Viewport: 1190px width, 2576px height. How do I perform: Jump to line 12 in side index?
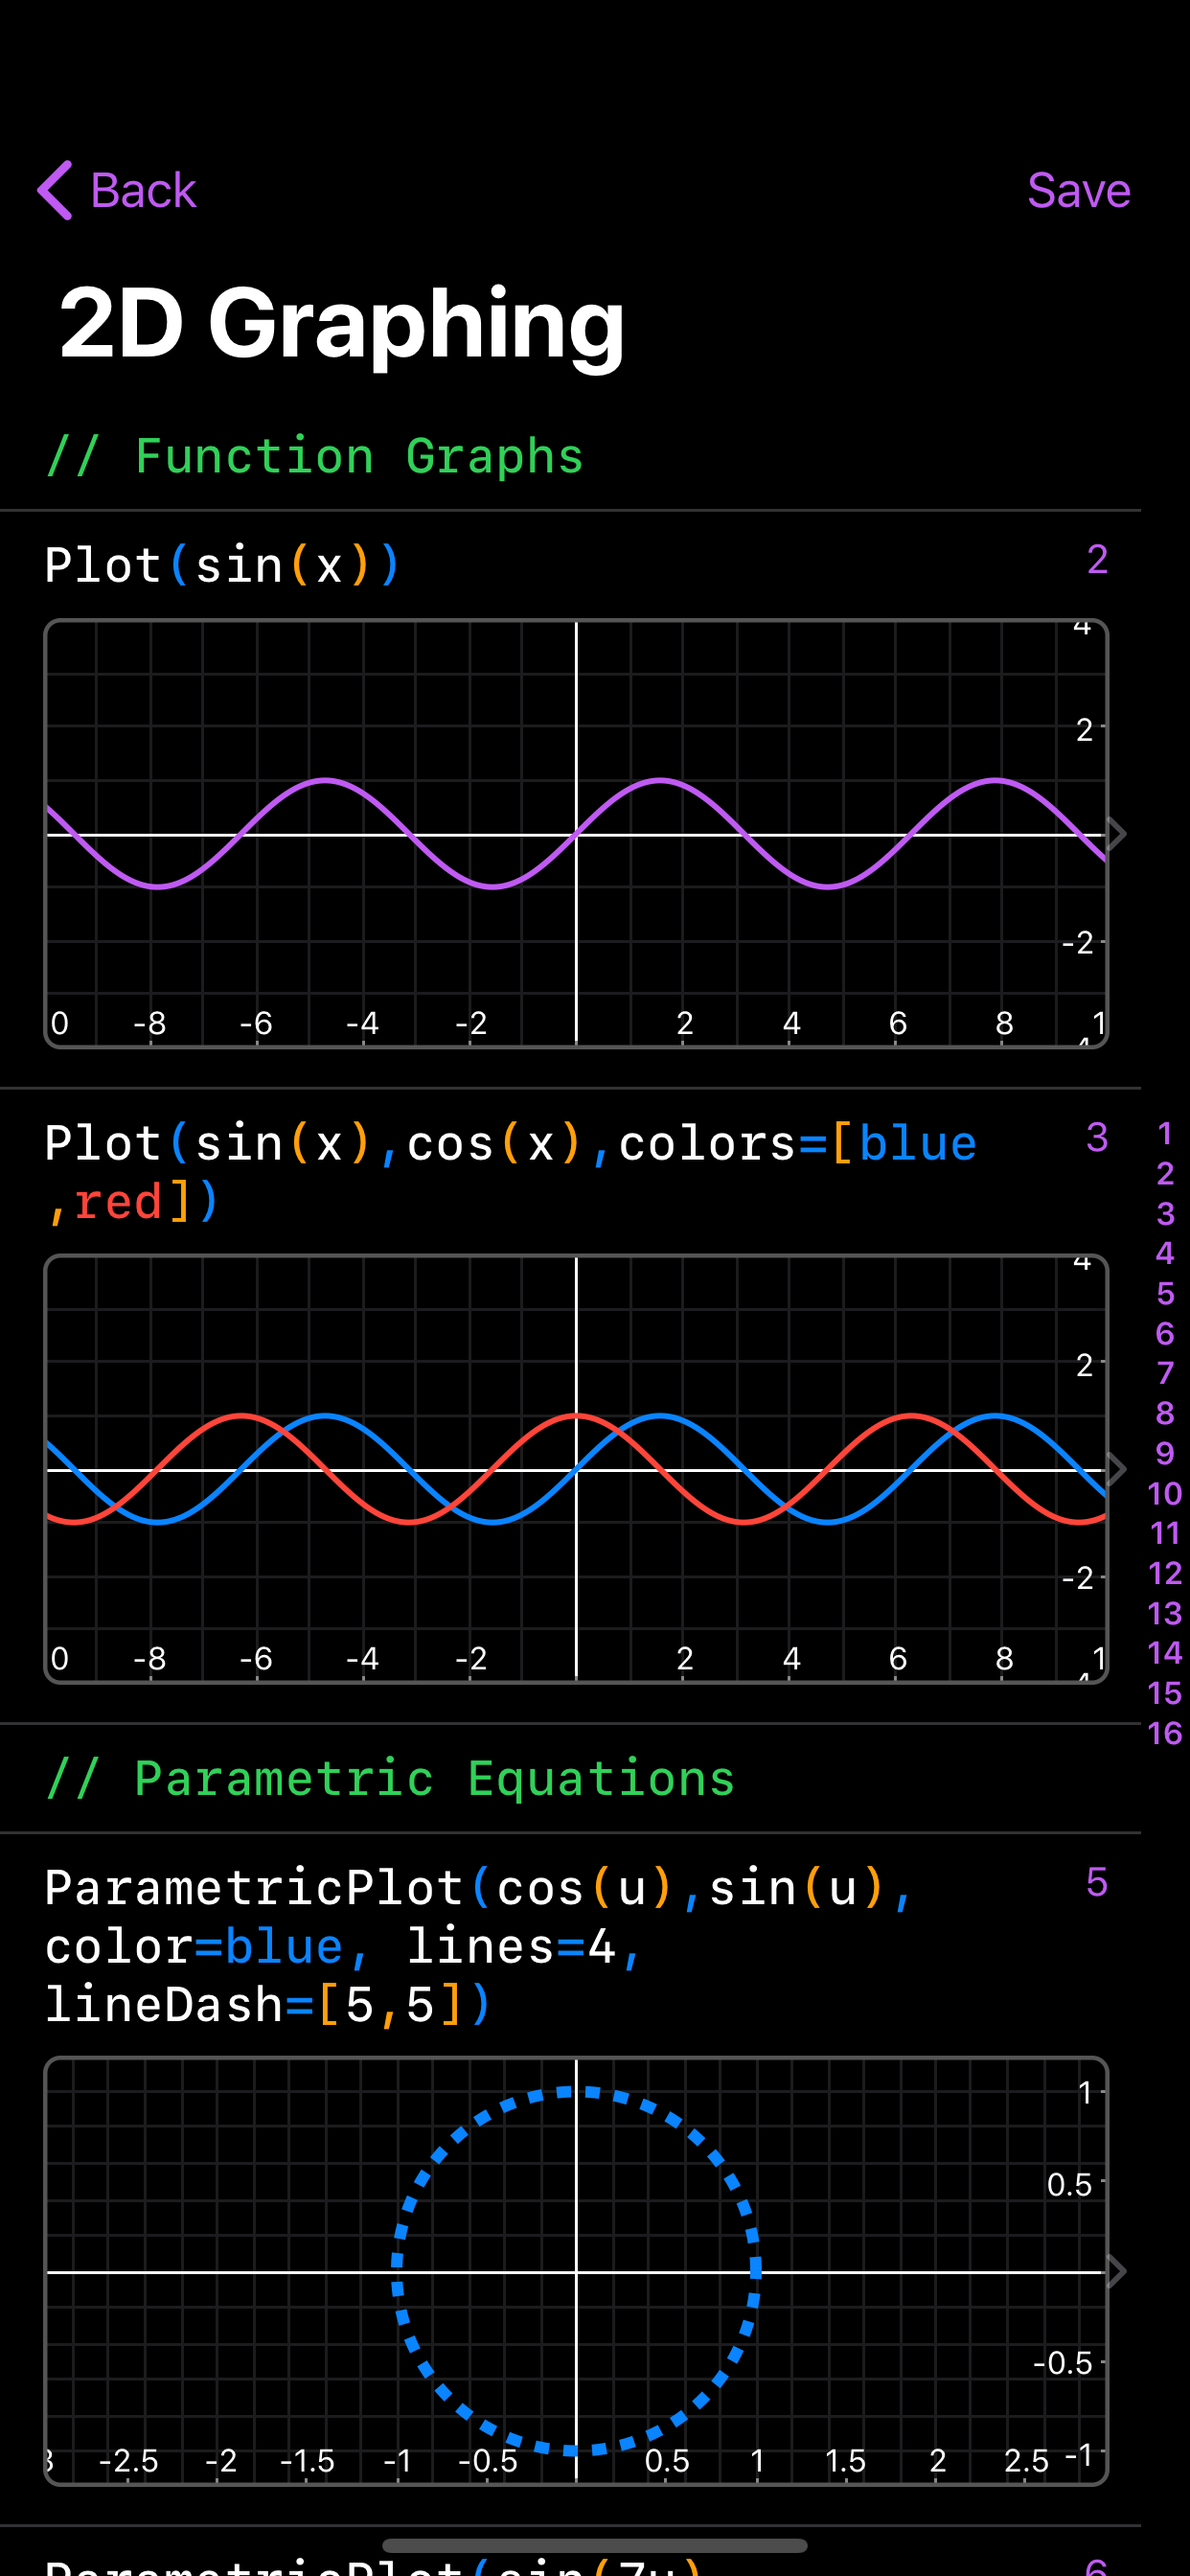(x=1165, y=1573)
